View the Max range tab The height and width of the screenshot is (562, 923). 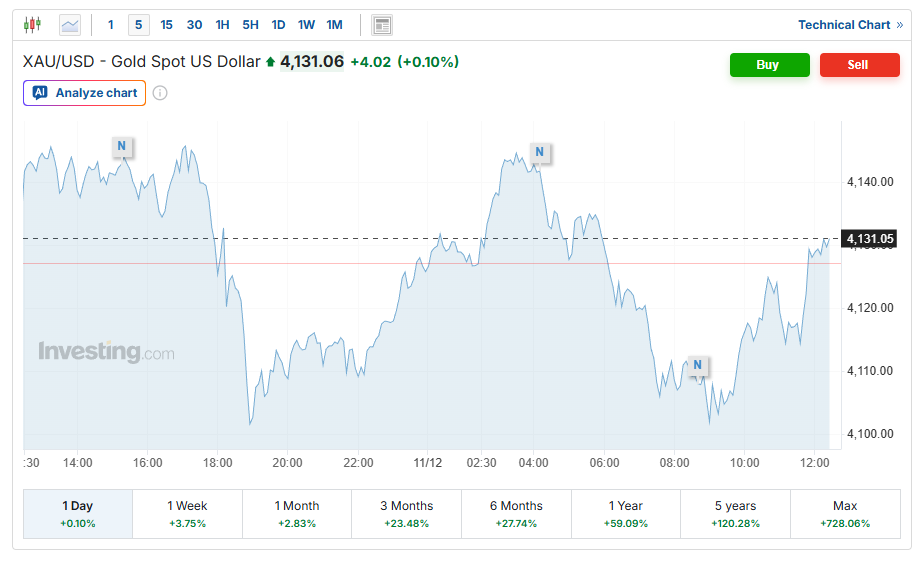coord(845,513)
